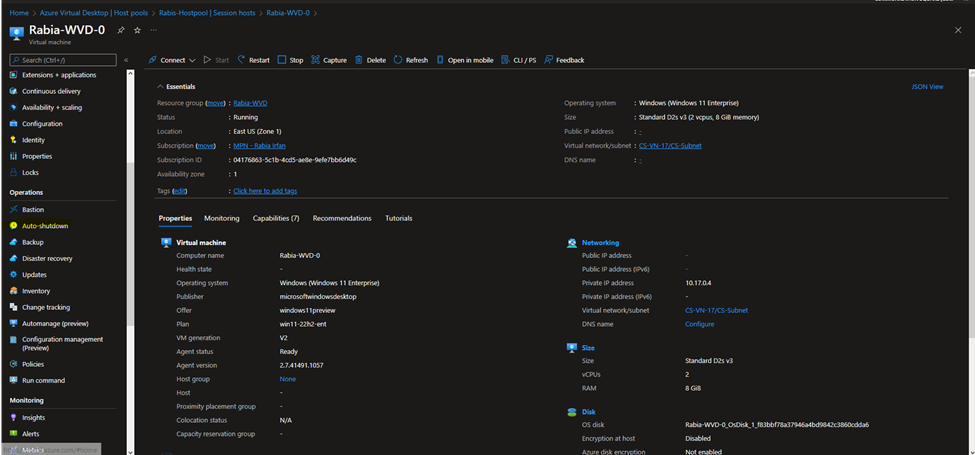Open the Locks blade
The image size is (975, 455).
click(30, 172)
